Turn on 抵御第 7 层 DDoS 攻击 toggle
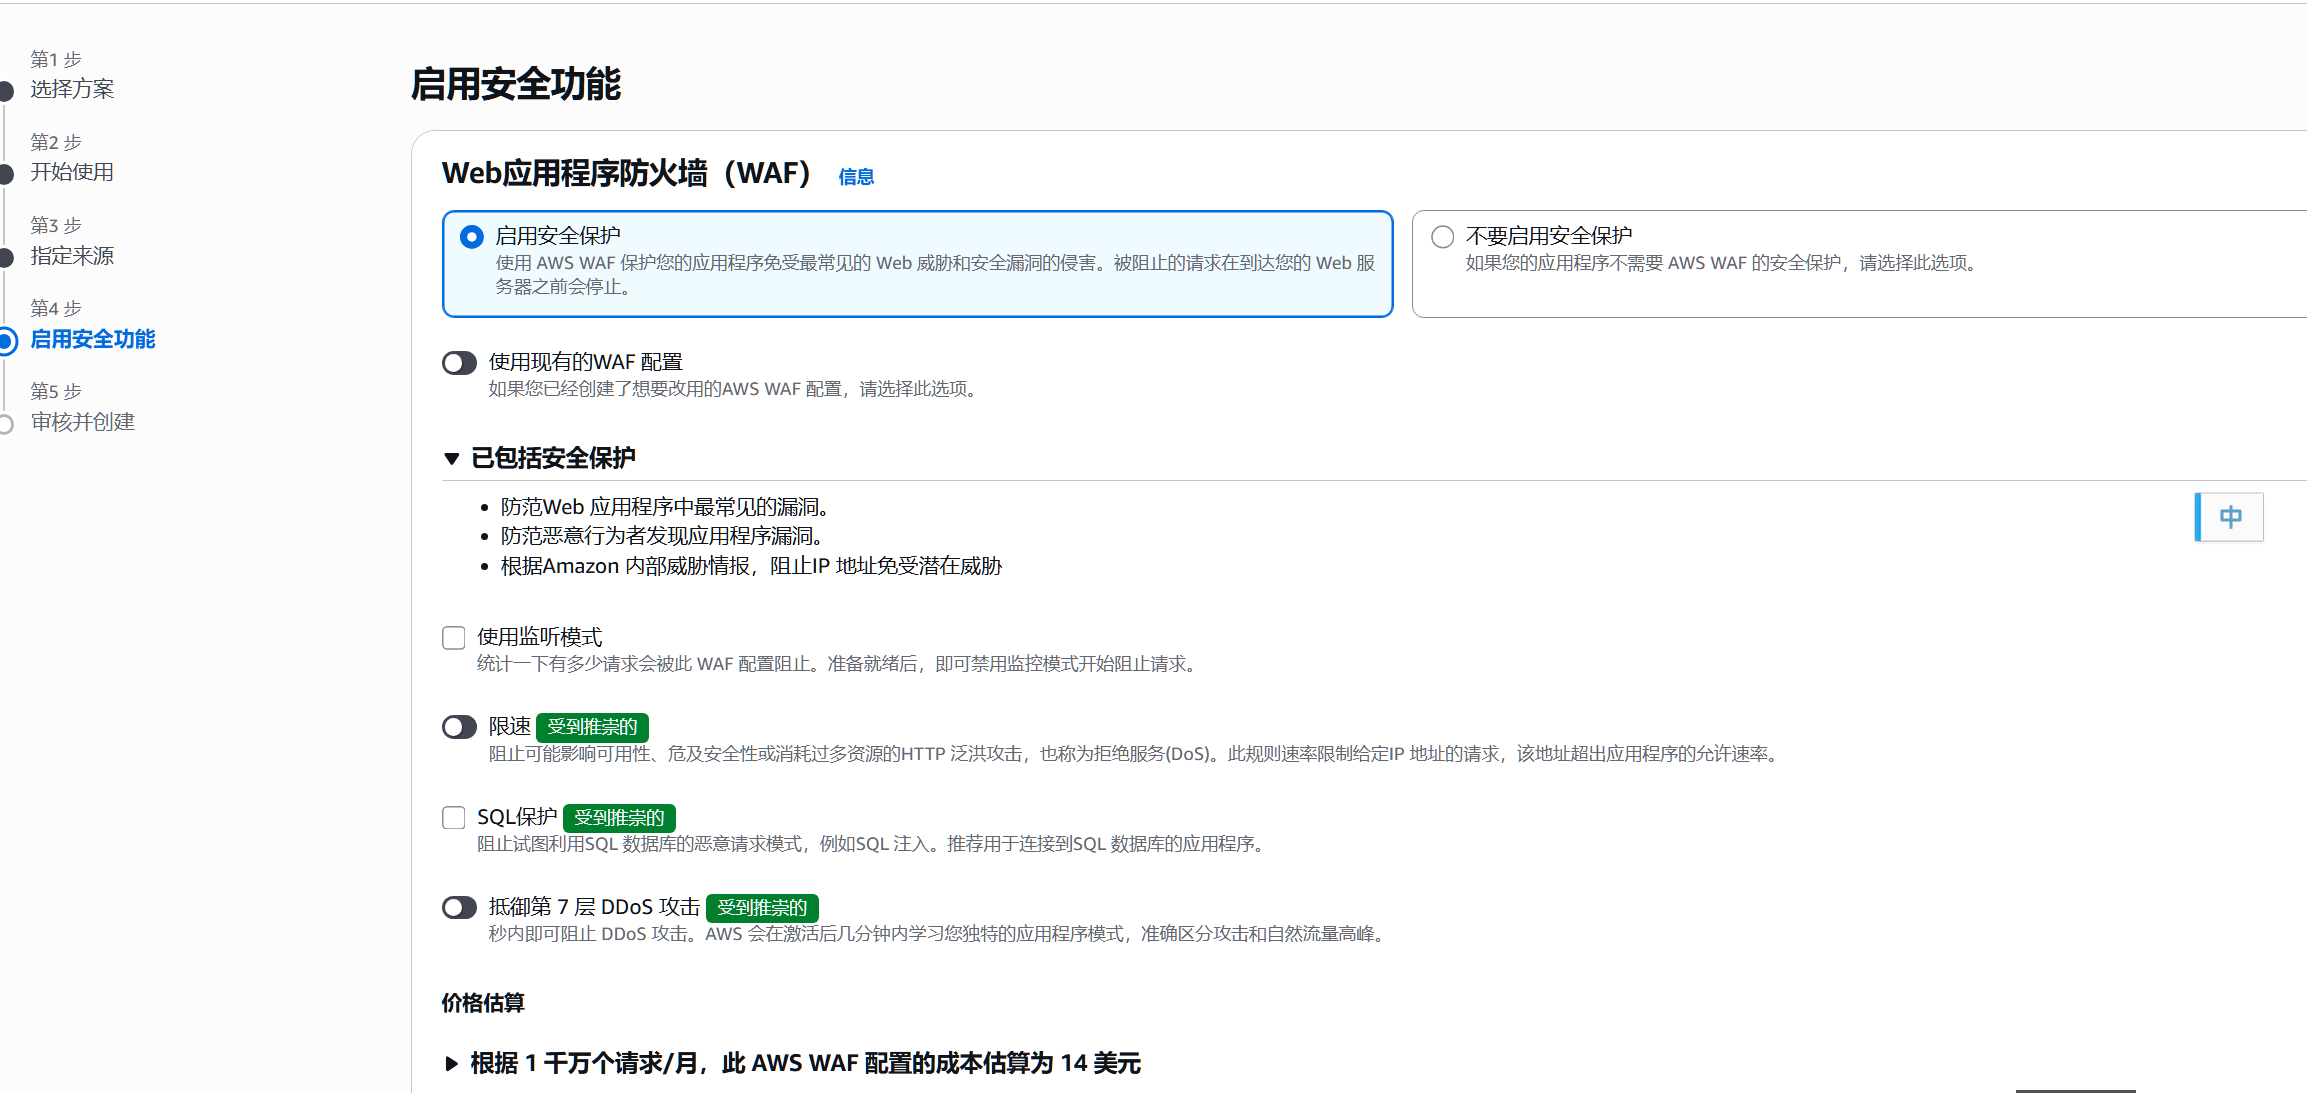This screenshot has width=2307, height=1093. pos(460,908)
